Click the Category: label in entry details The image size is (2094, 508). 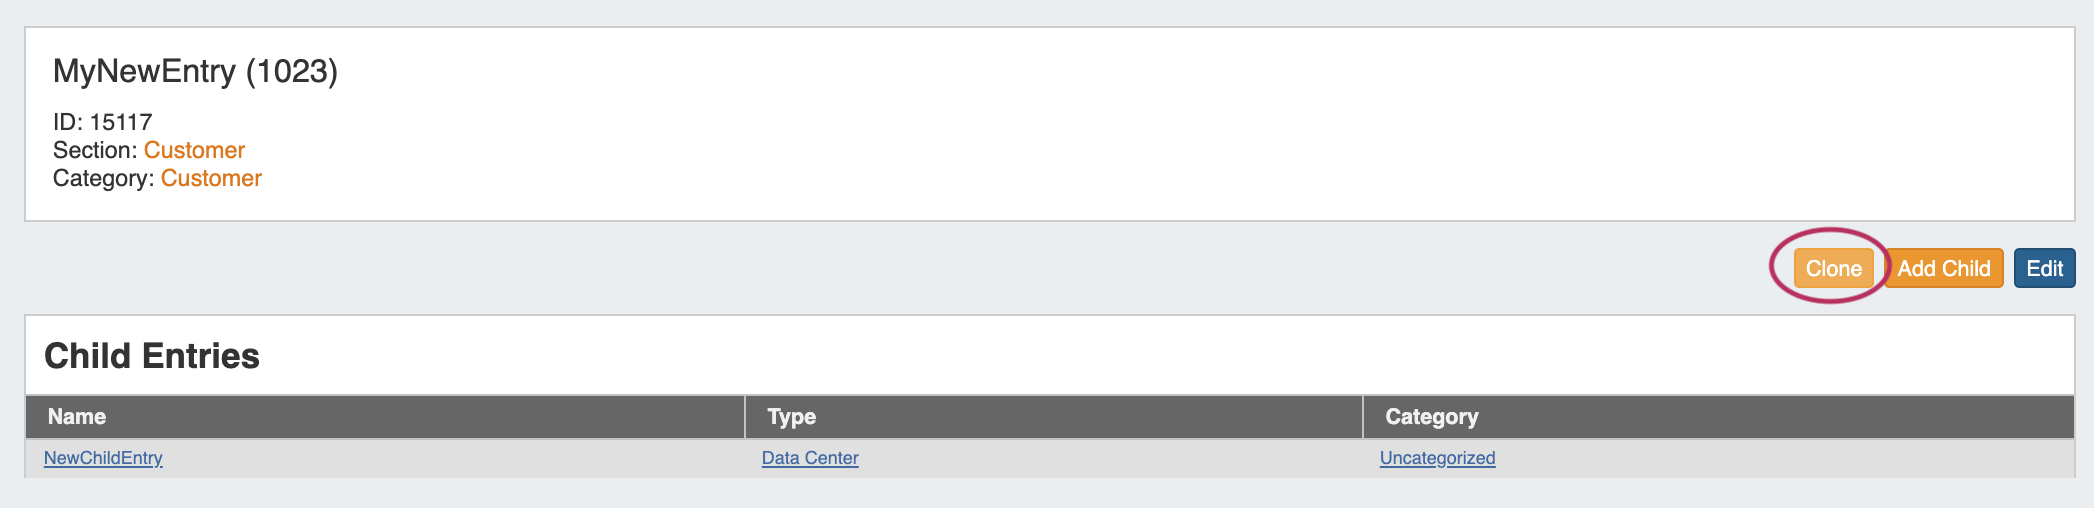[103, 178]
